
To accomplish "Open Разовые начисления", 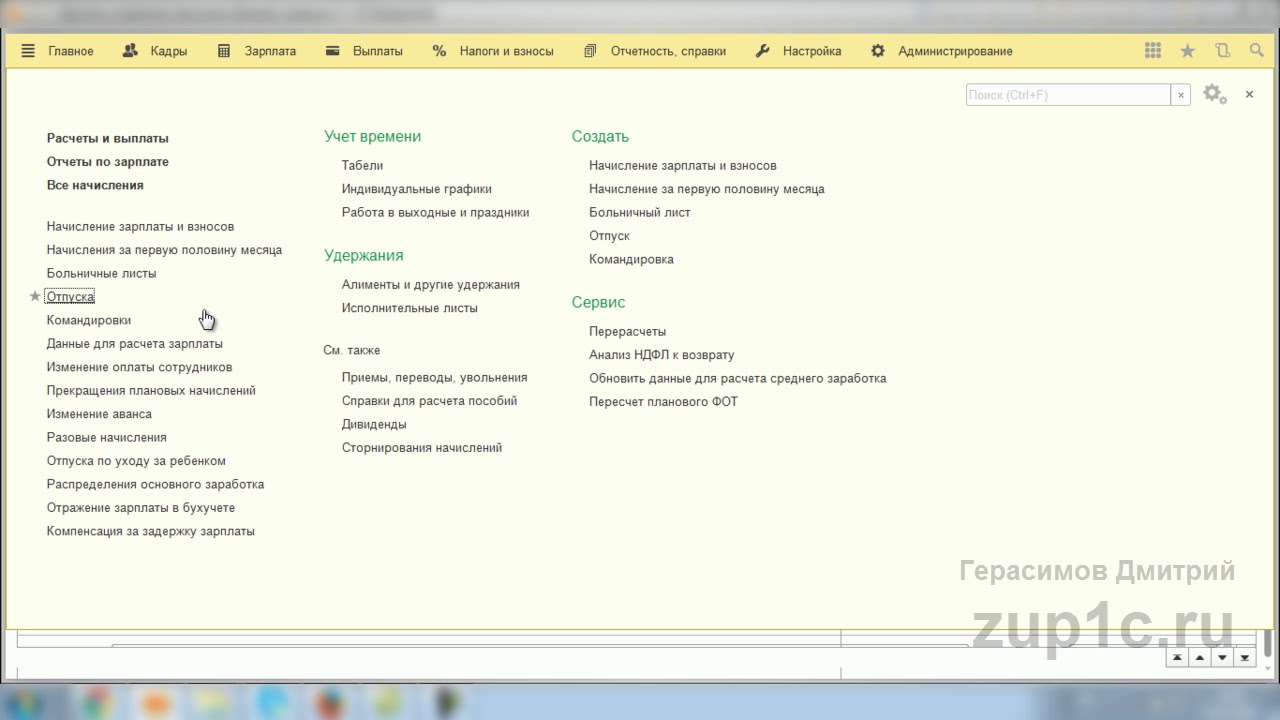I will (107, 437).
